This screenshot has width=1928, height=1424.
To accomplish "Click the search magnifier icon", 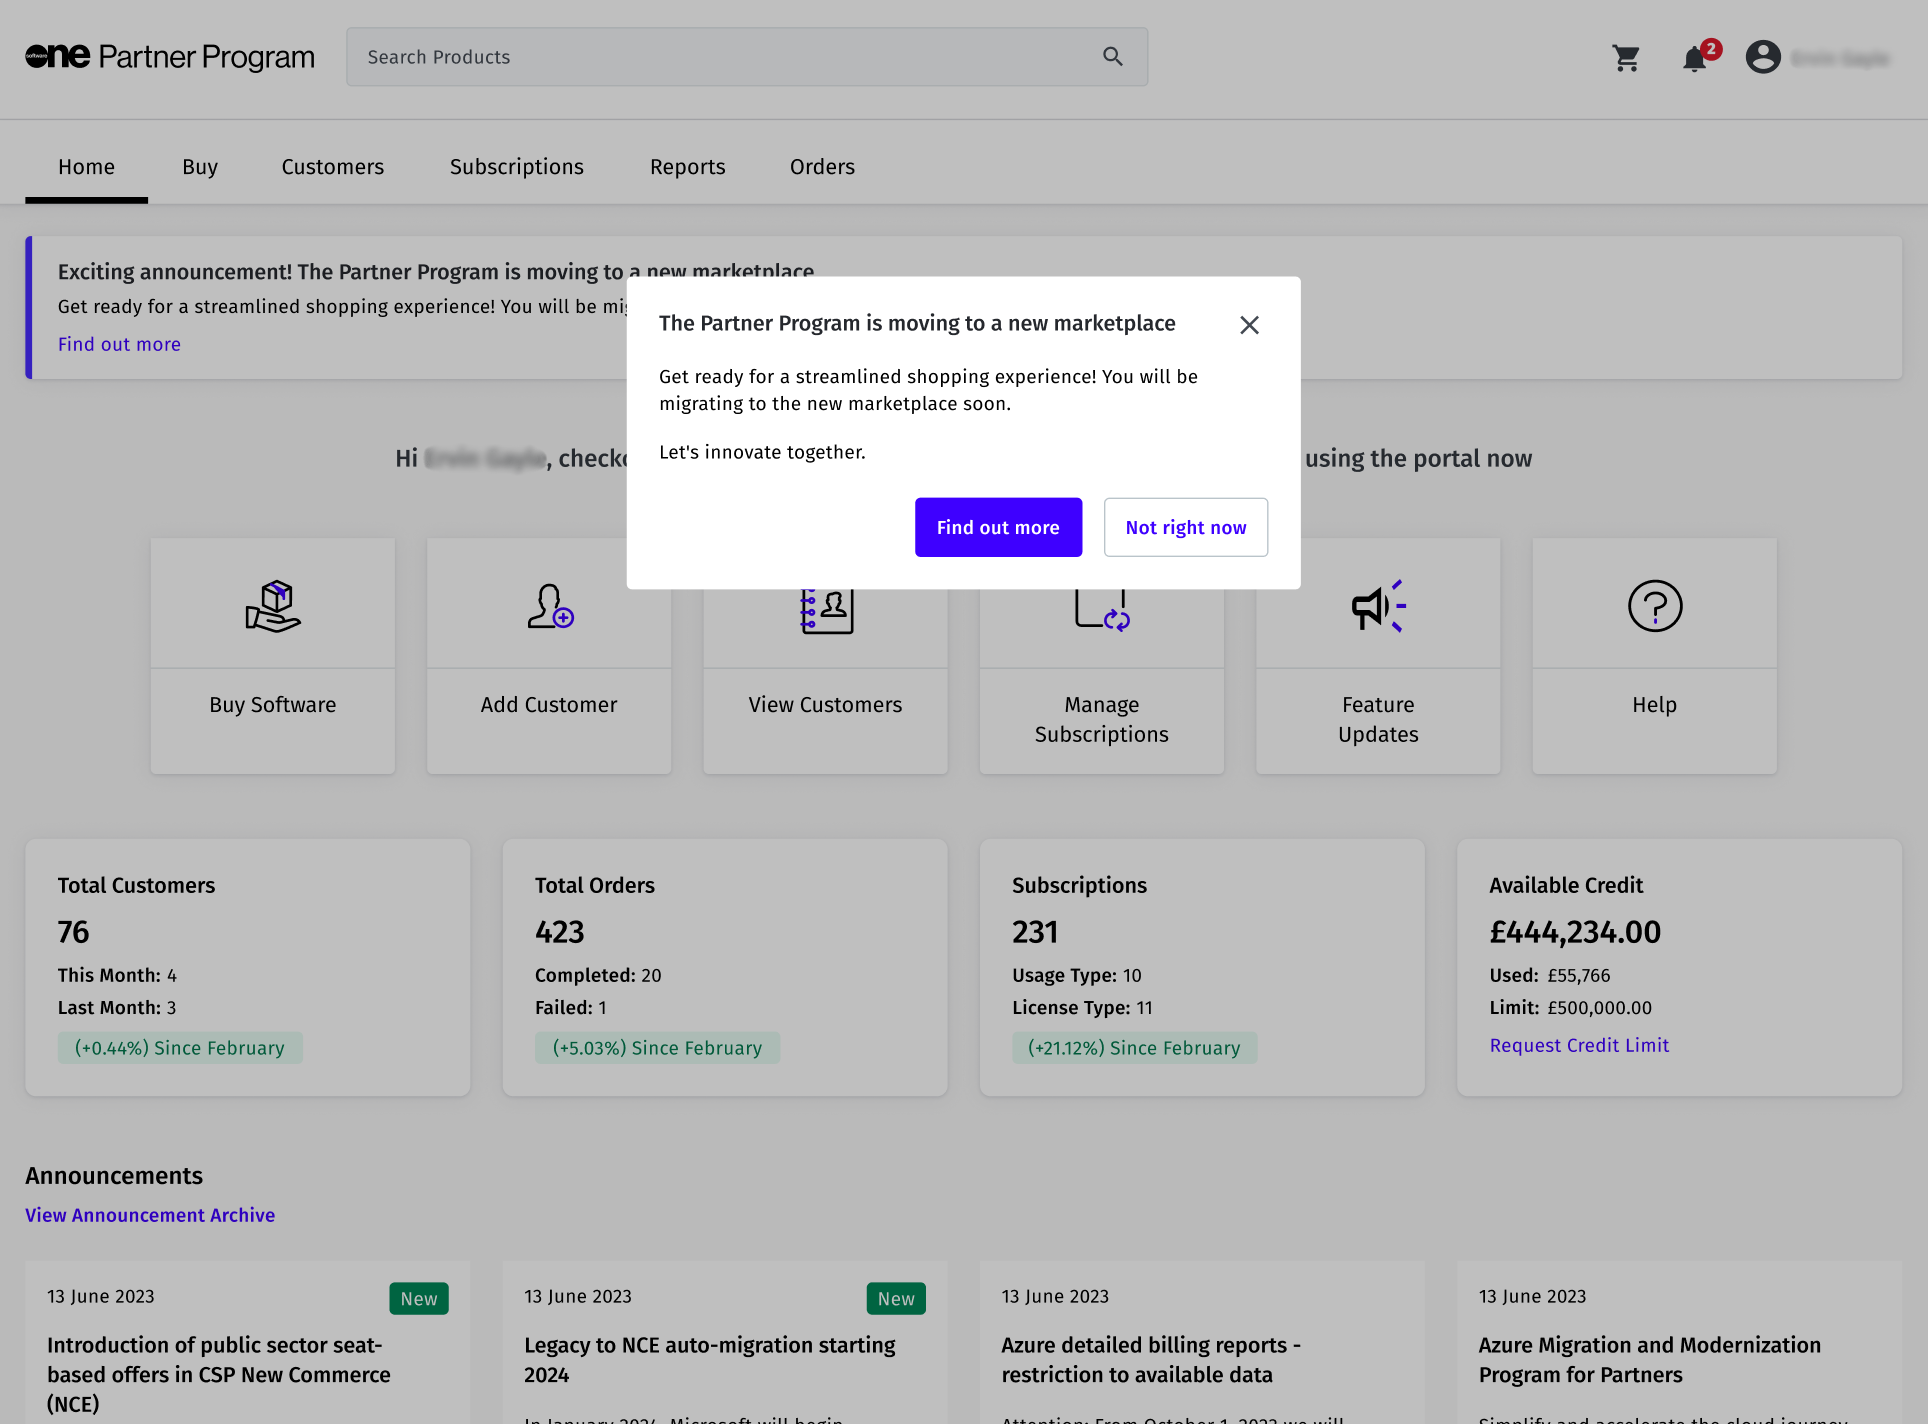I will (x=1113, y=57).
